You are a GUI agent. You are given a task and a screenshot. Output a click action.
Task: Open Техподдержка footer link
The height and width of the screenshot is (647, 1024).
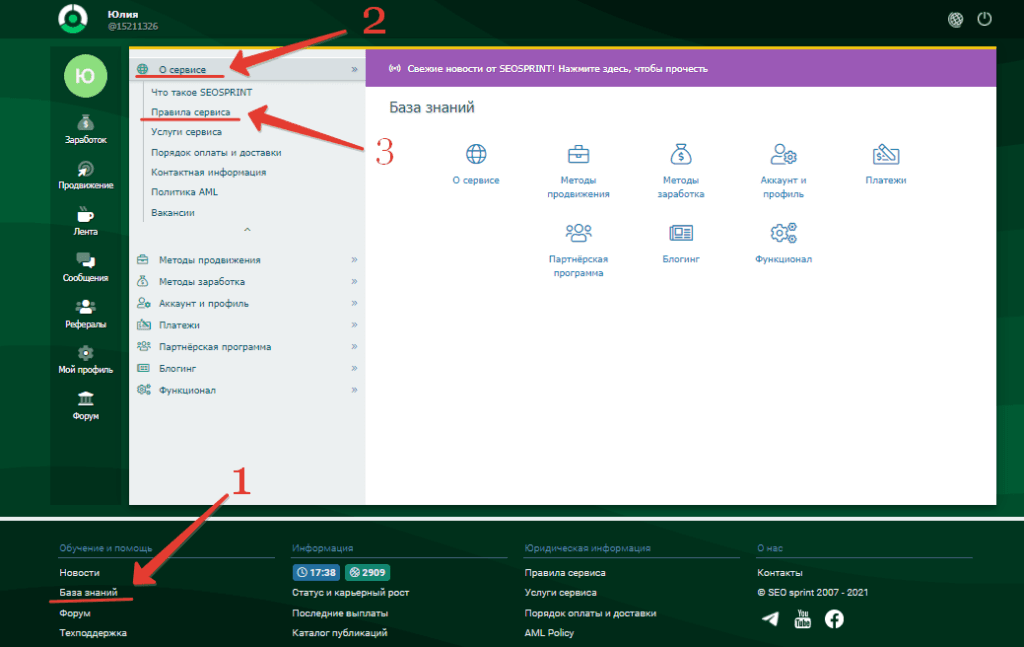(93, 633)
